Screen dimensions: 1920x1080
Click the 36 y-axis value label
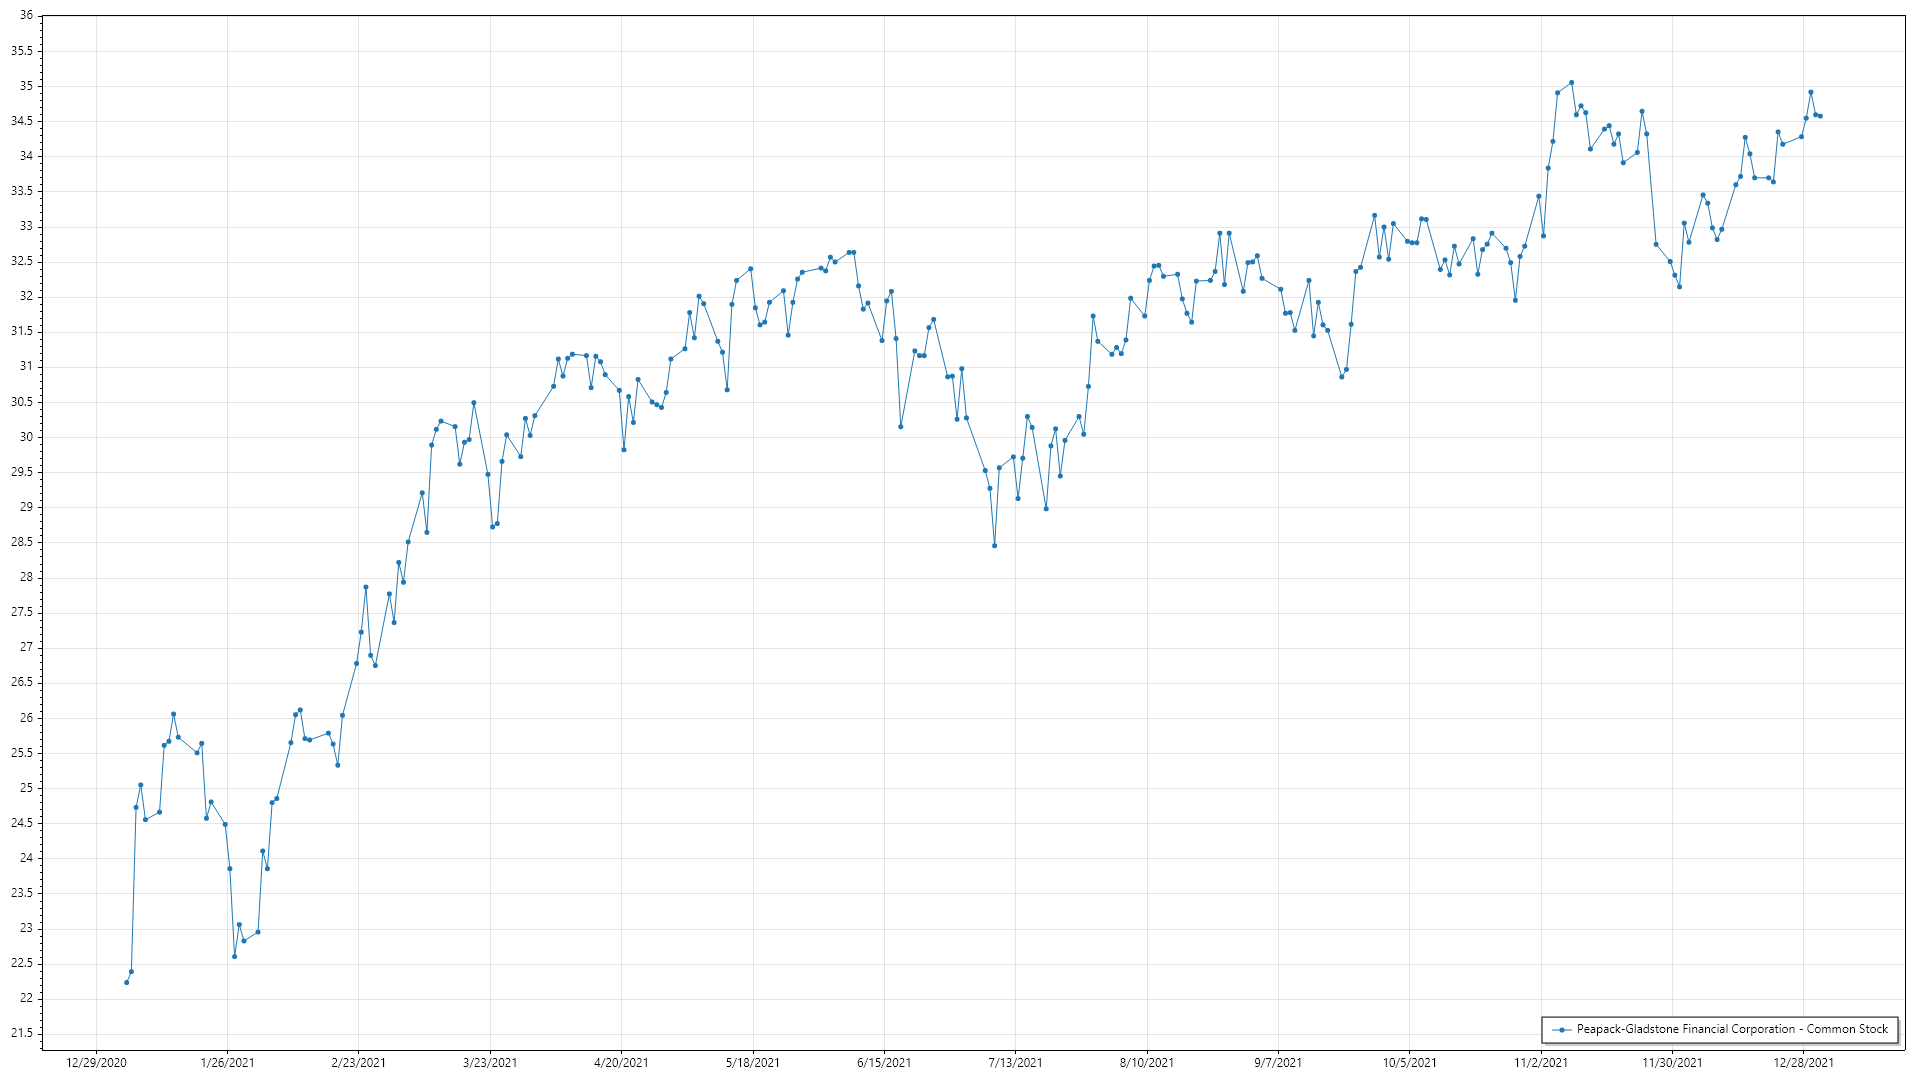pos(26,16)
